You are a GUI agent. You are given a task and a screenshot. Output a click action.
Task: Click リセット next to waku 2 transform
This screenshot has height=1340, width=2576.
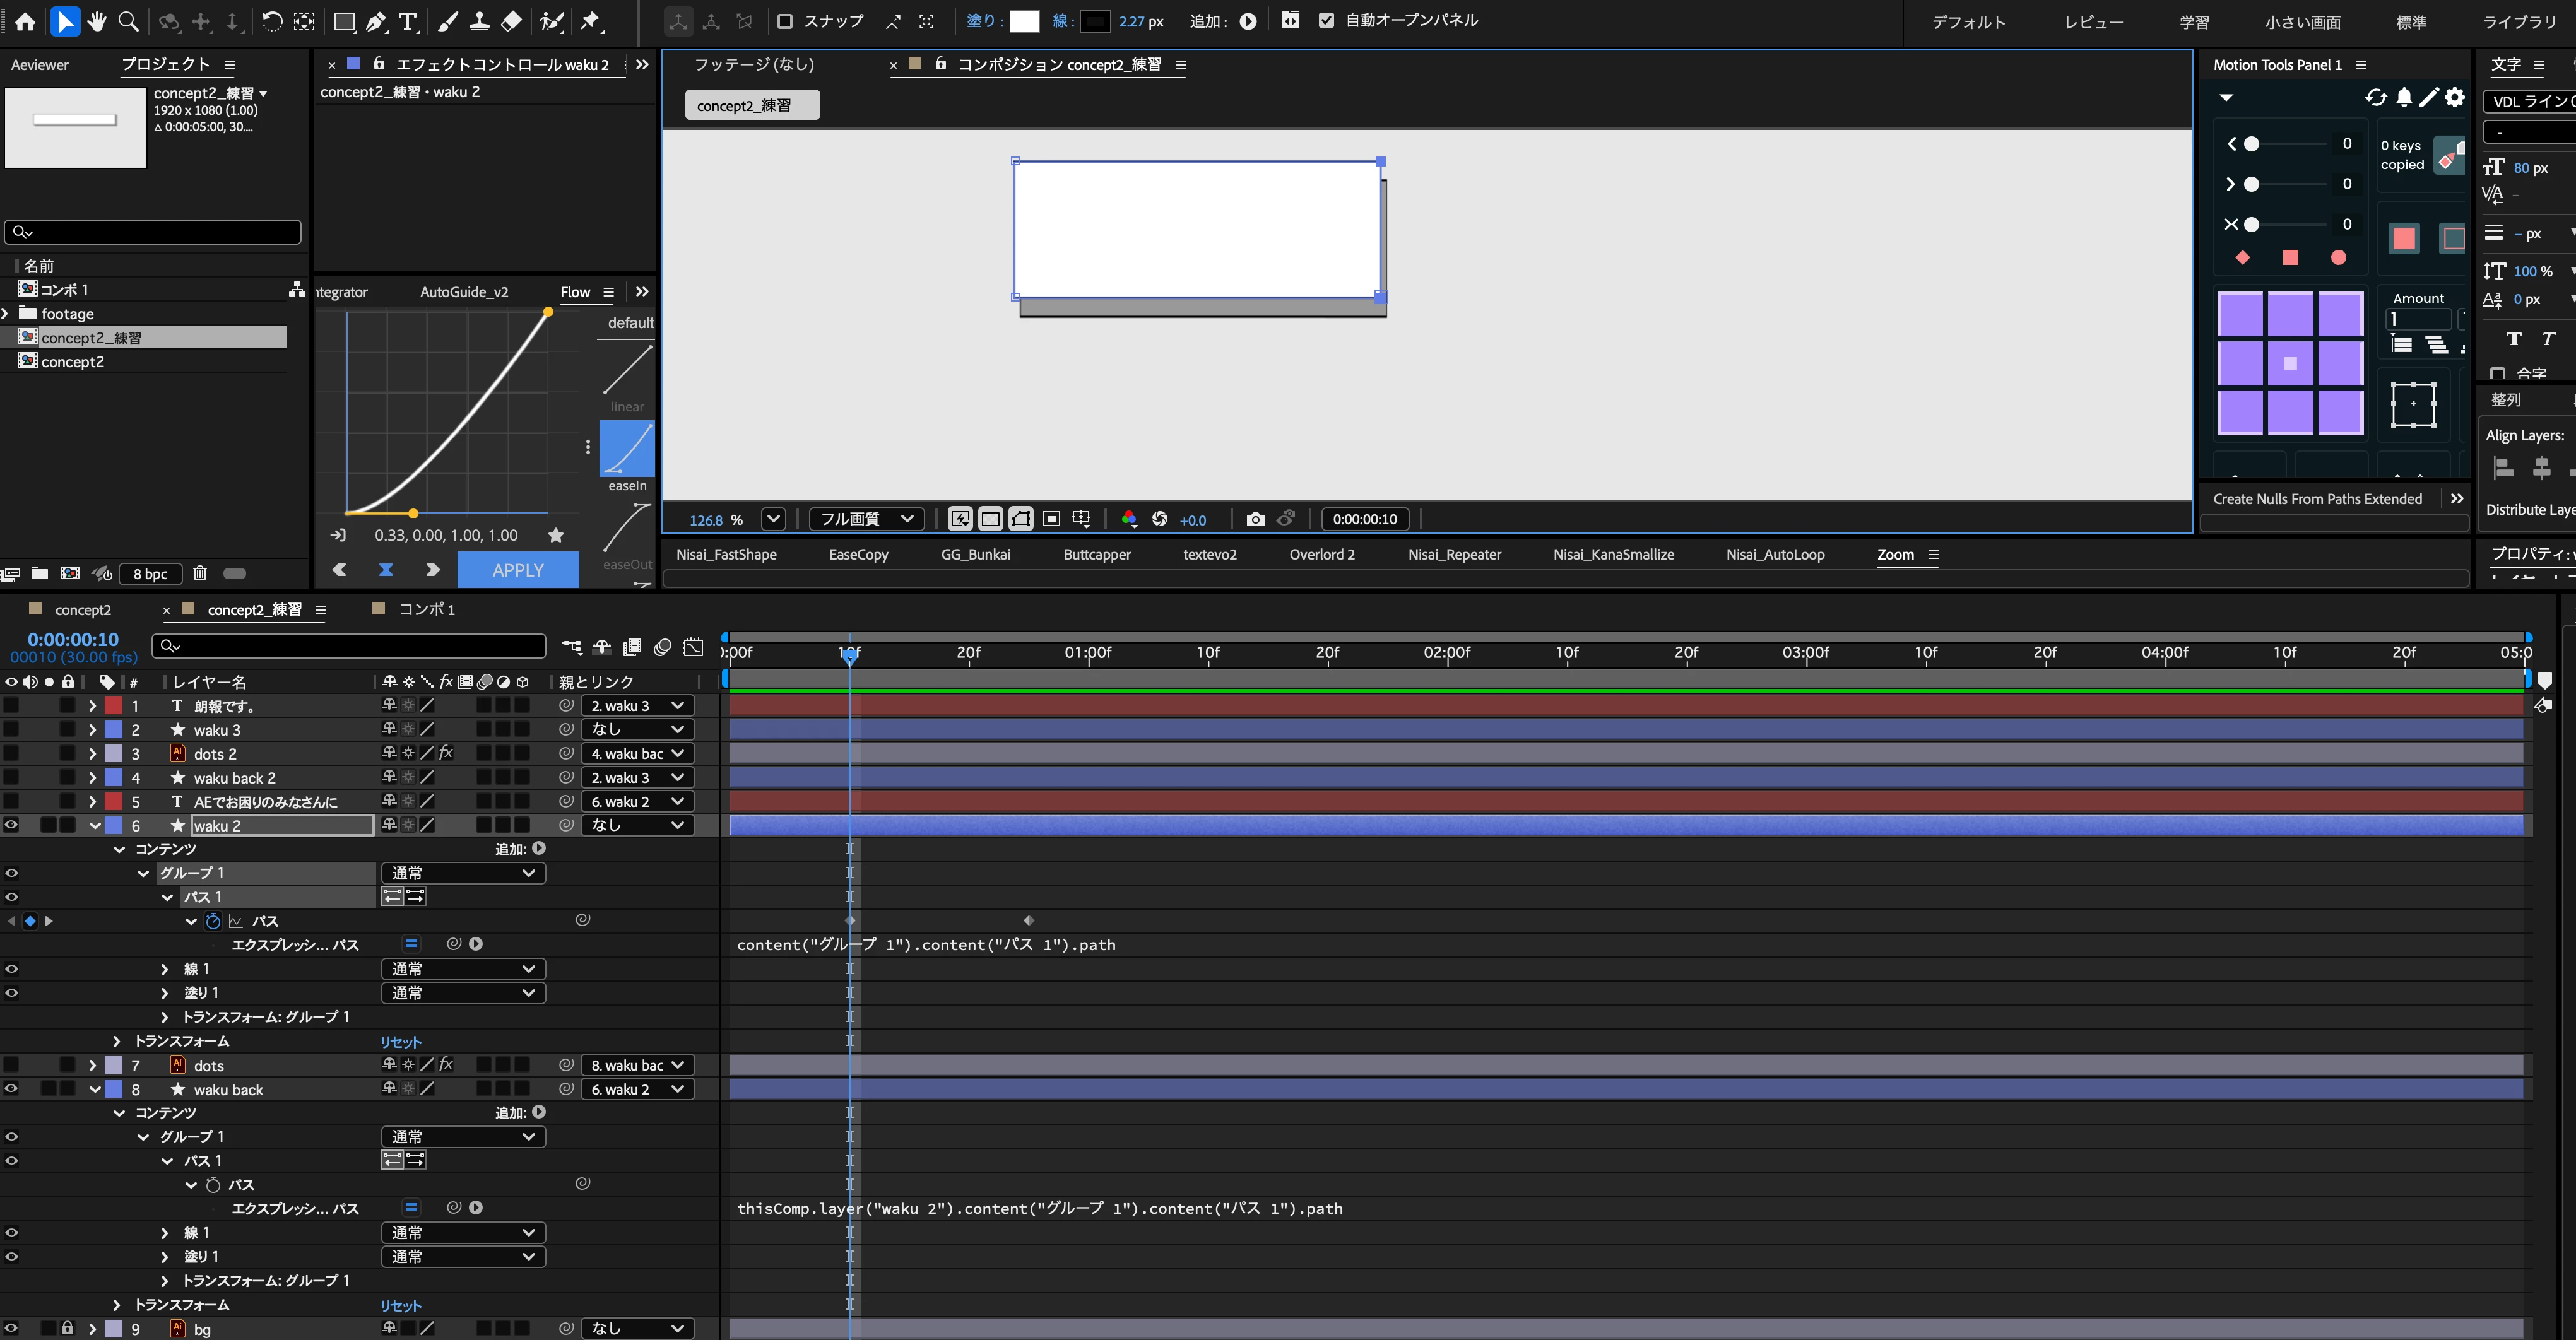[400, 1041]
